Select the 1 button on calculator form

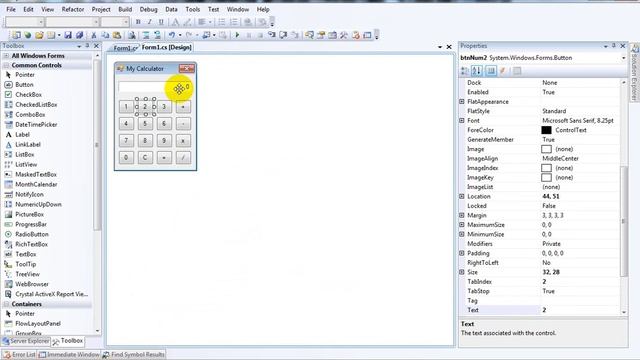126,107
